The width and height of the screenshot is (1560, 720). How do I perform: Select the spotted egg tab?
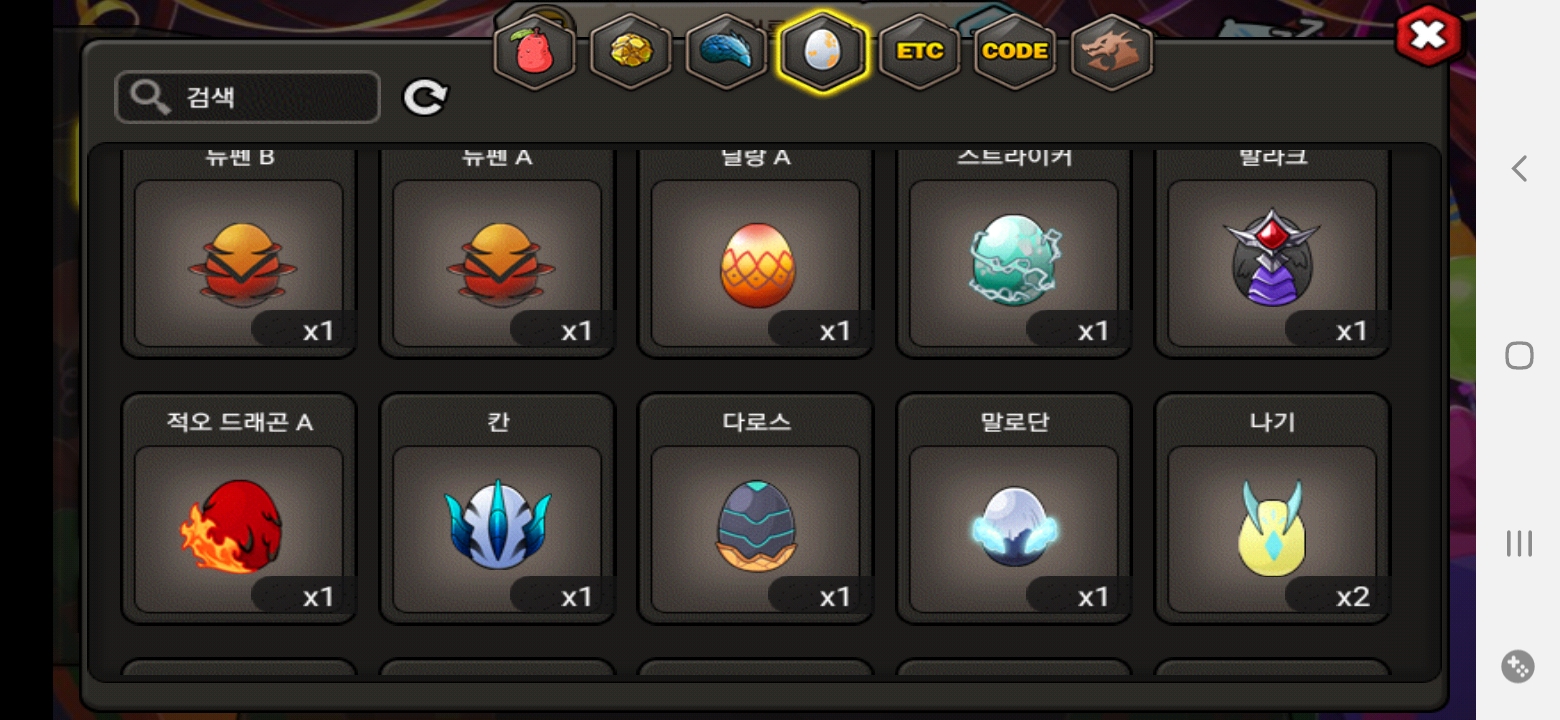tap(823, 52)
